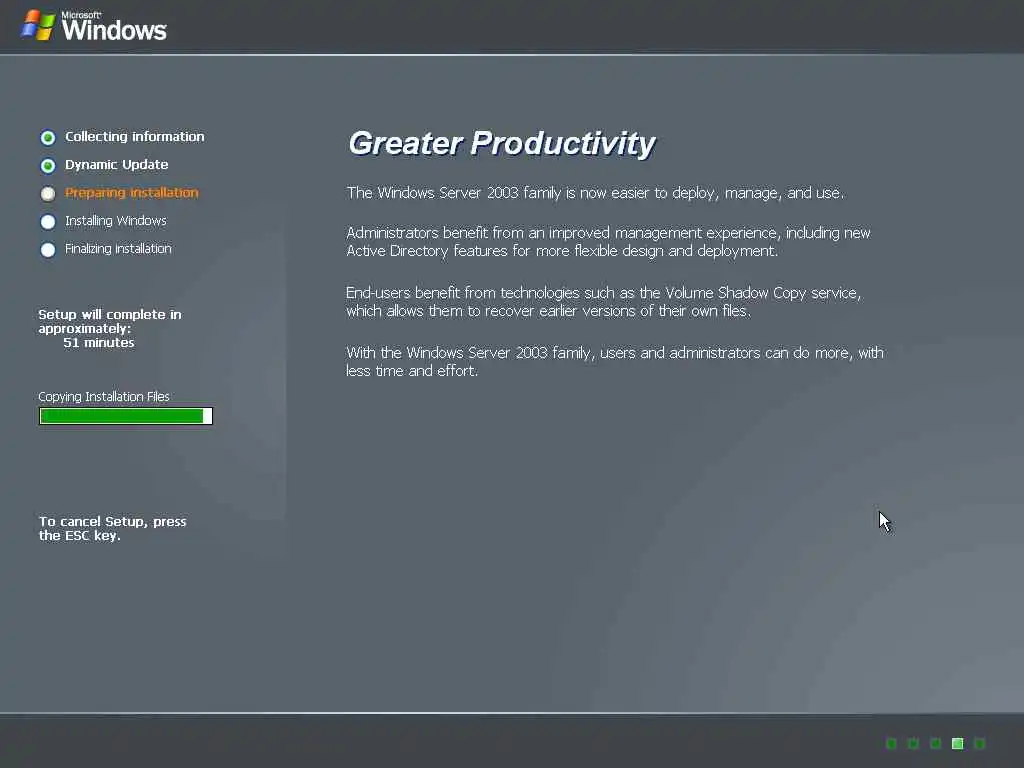The image size is (1024, 768).
Task: Click the Dynamic Update step indicator
Action: [48, 165]
